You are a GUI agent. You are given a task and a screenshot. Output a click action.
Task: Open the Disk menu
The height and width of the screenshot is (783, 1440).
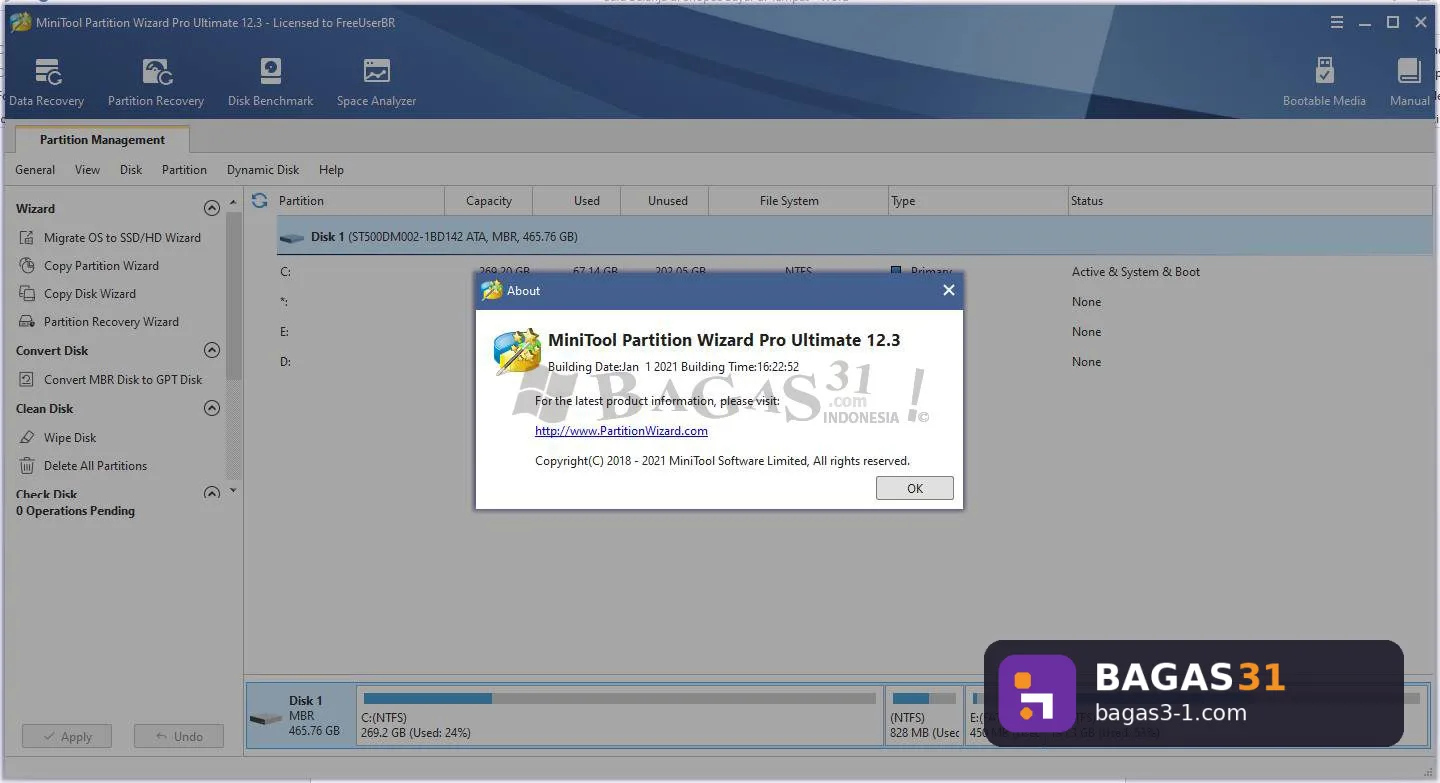pyautogui.click(x=131, y=170)
